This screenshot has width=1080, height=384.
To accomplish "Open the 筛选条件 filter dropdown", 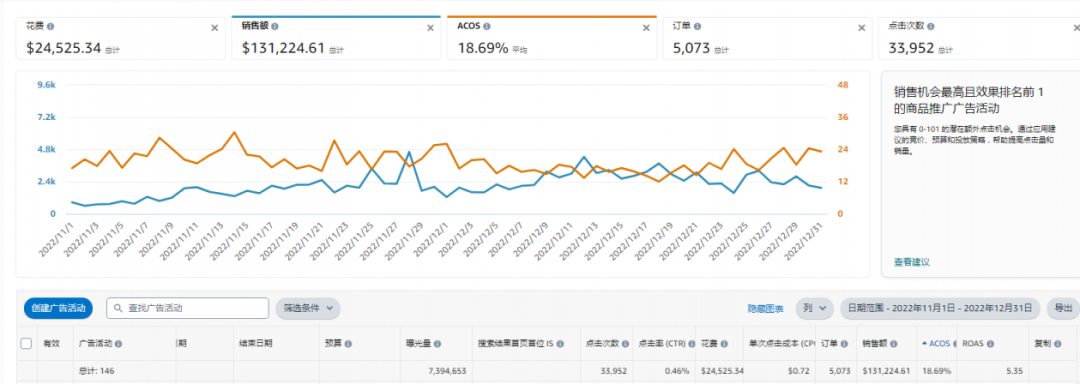I will [308, 308].
